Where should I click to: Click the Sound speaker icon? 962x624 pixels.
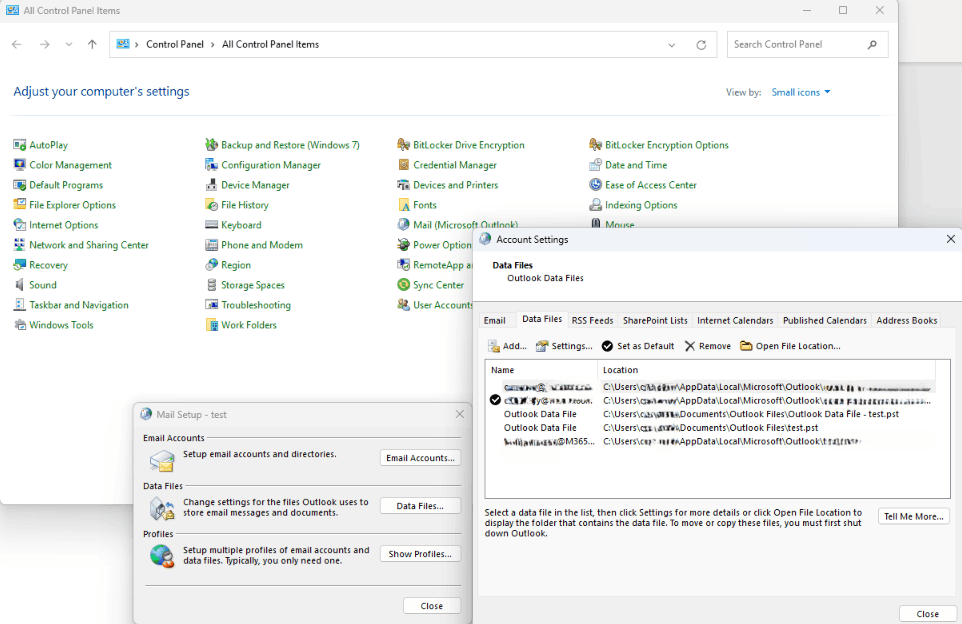point(20,285)
